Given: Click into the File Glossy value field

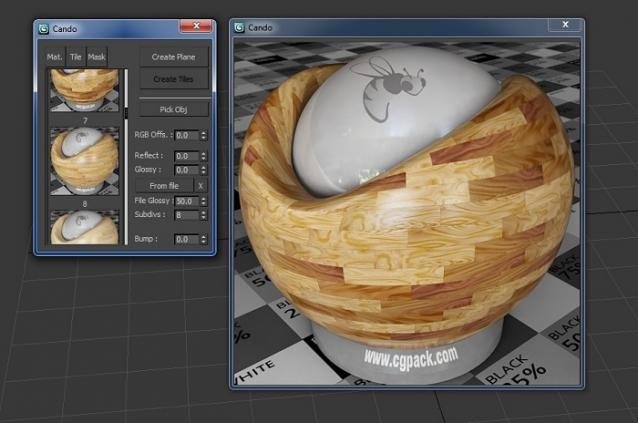Looking at the screenshot, I should point(186,201).
